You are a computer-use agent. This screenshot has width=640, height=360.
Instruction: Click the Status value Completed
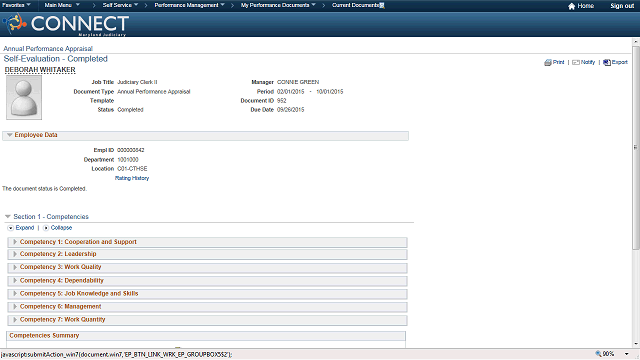click(130, 110)
